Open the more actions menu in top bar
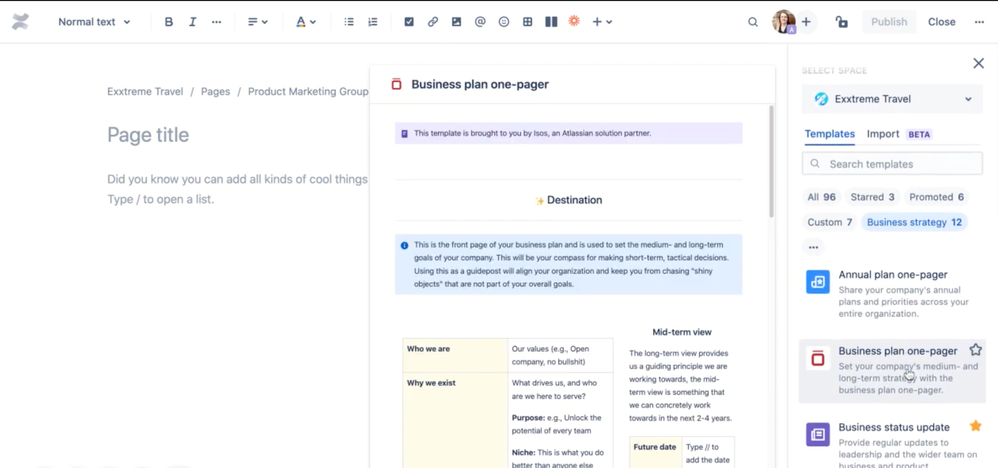998x468 pixels. coord(979,22)
